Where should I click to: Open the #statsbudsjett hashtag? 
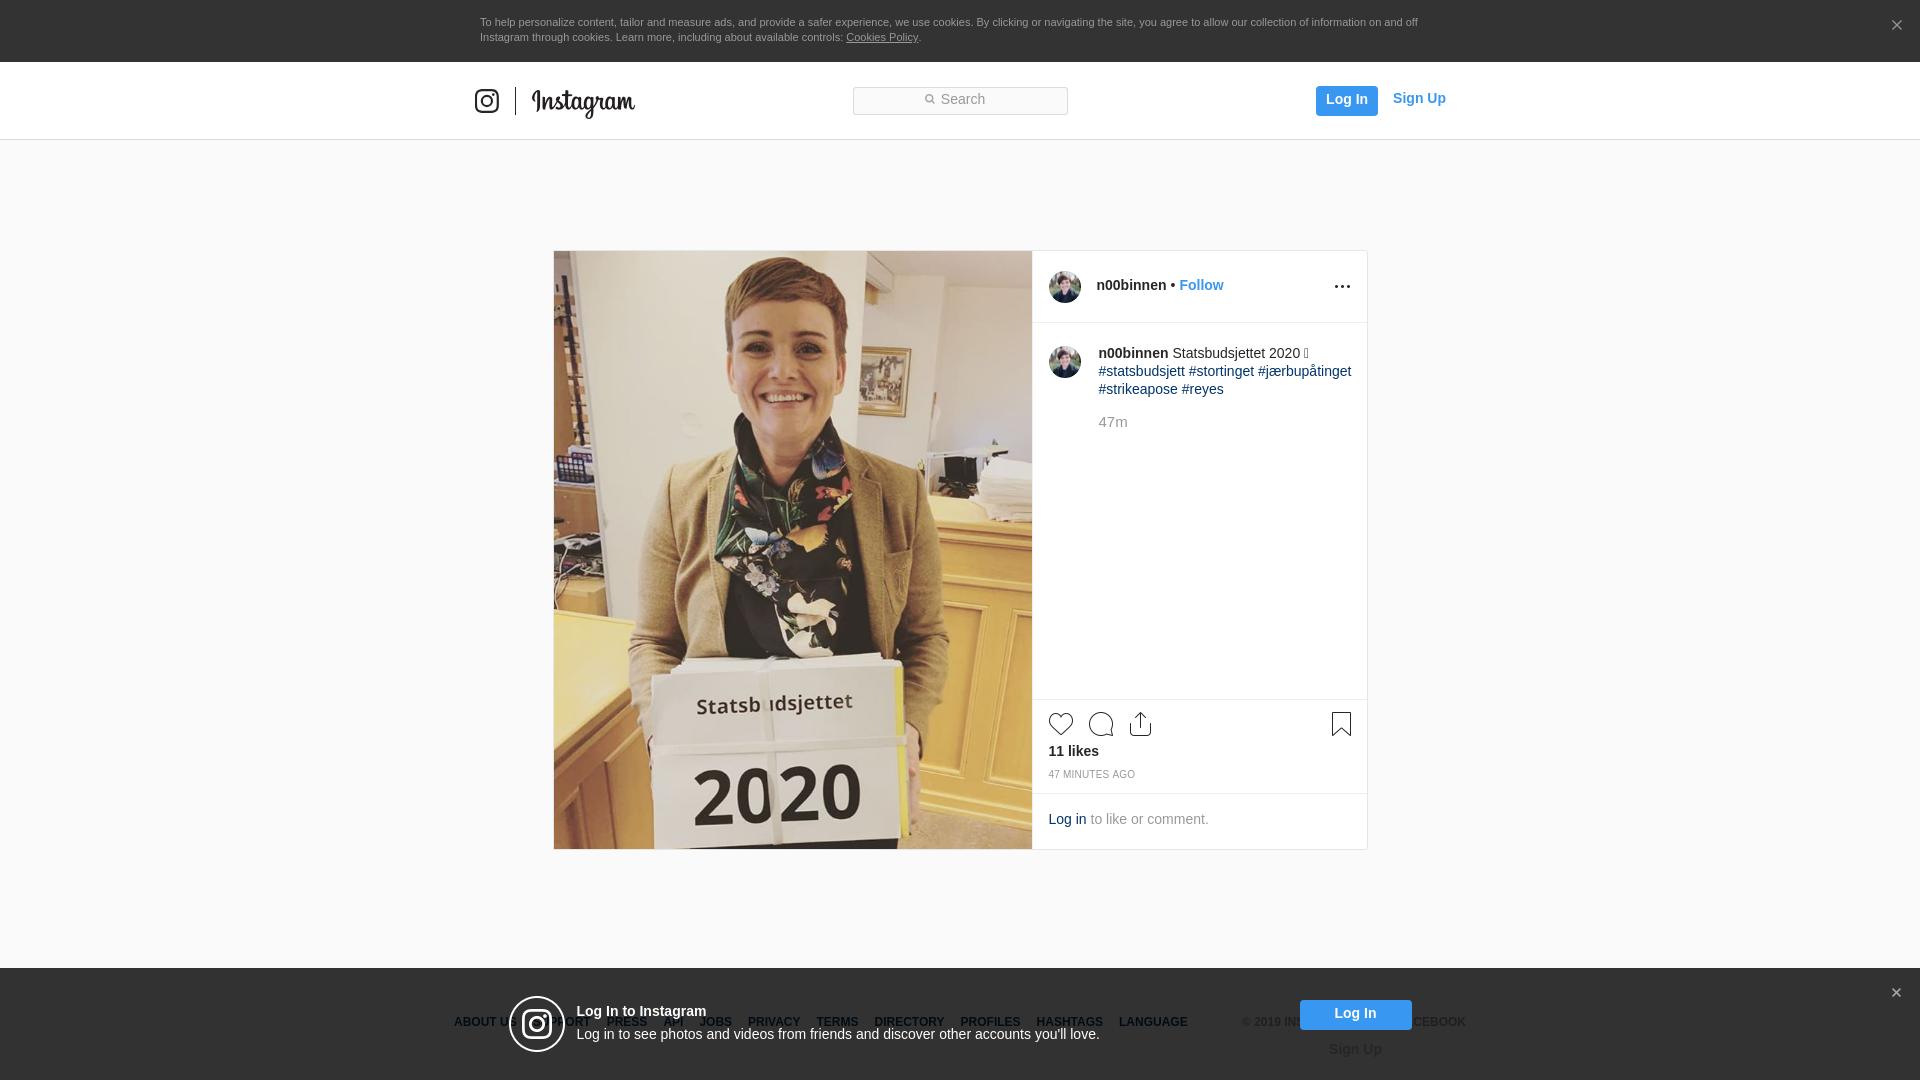tap(1141, 371)
